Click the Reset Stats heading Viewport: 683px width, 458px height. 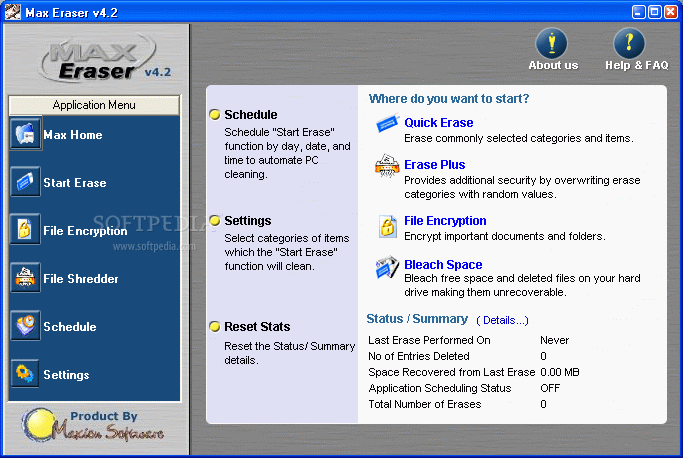(257, 326)
